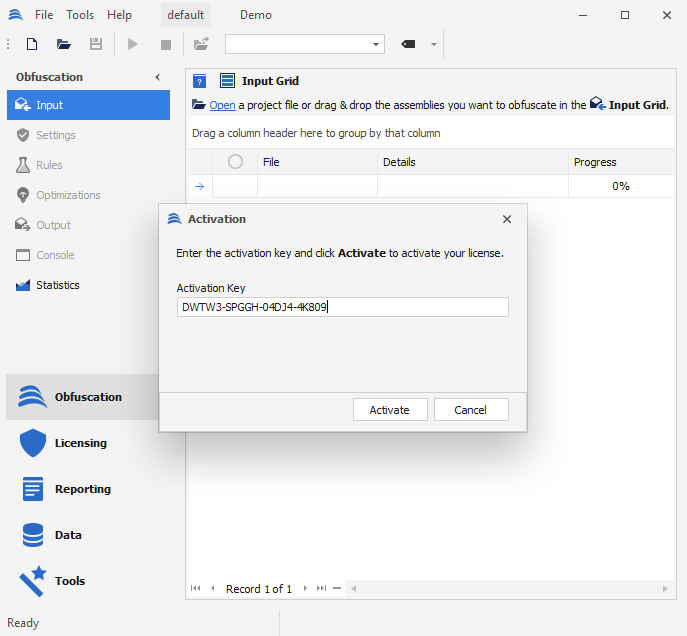Select Statistics in the Obfuscation panel
This screenshot has width=687, height=636.
pyautogui.click(x=57, y=285)
